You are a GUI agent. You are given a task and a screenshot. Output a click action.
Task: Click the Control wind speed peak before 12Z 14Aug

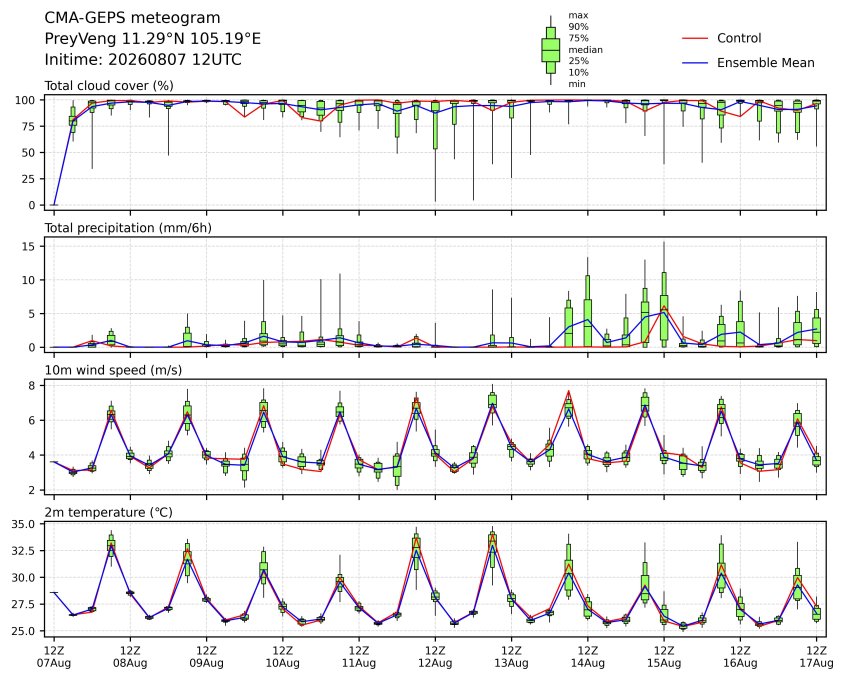tap(569, 391)
